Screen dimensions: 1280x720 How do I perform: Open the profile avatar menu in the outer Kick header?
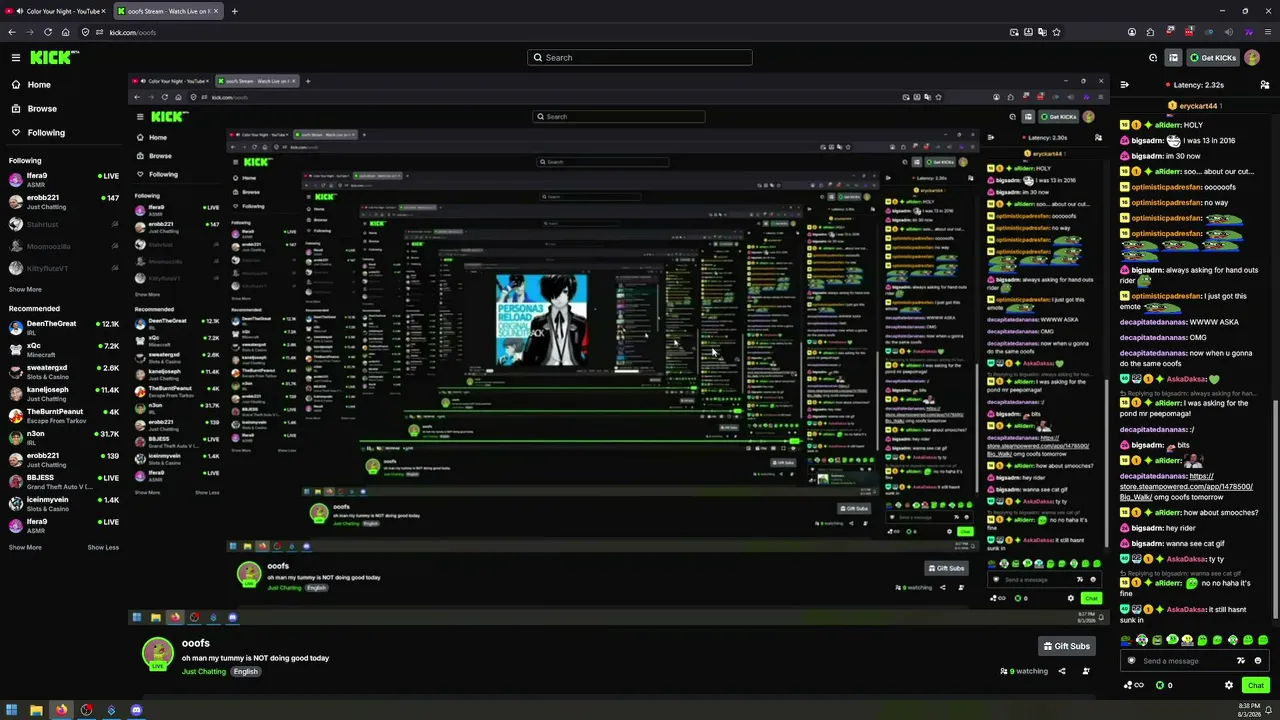pos(1252,58)
